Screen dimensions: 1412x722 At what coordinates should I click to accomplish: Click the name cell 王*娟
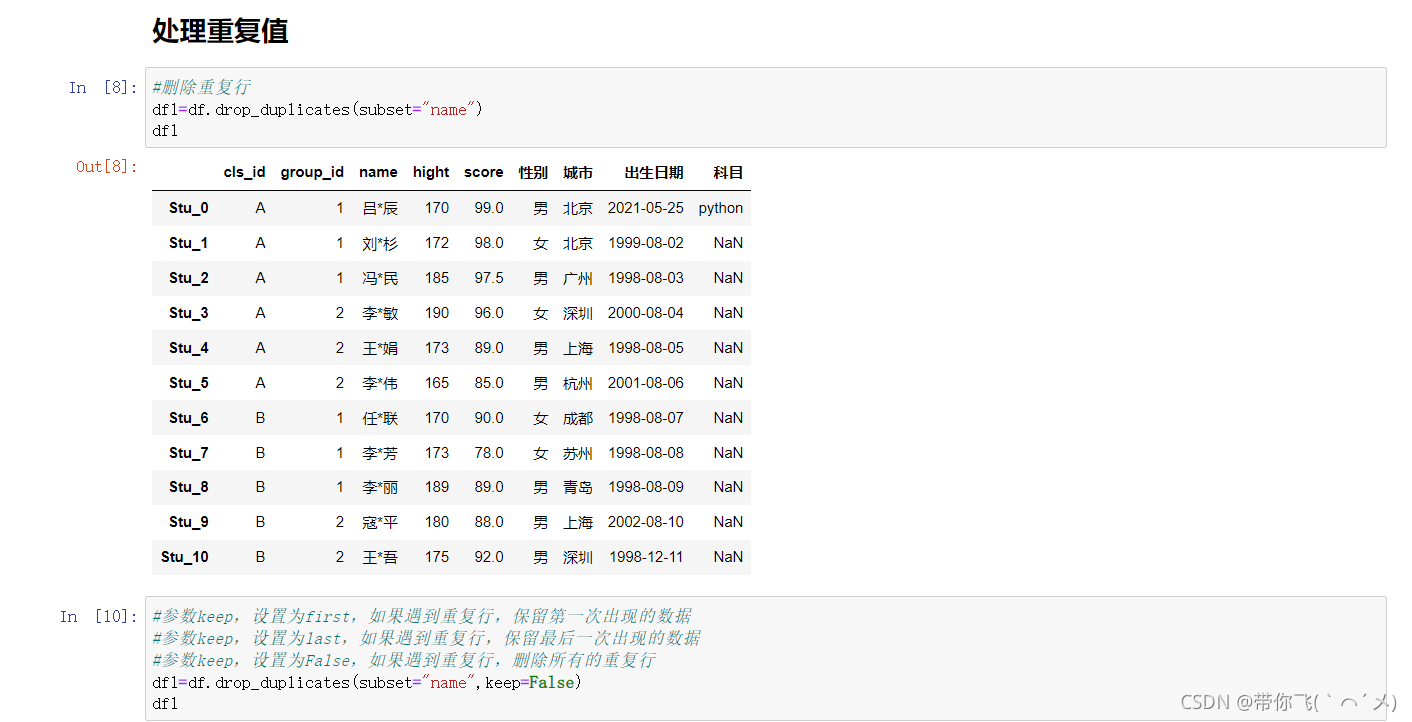click(380, 348)
